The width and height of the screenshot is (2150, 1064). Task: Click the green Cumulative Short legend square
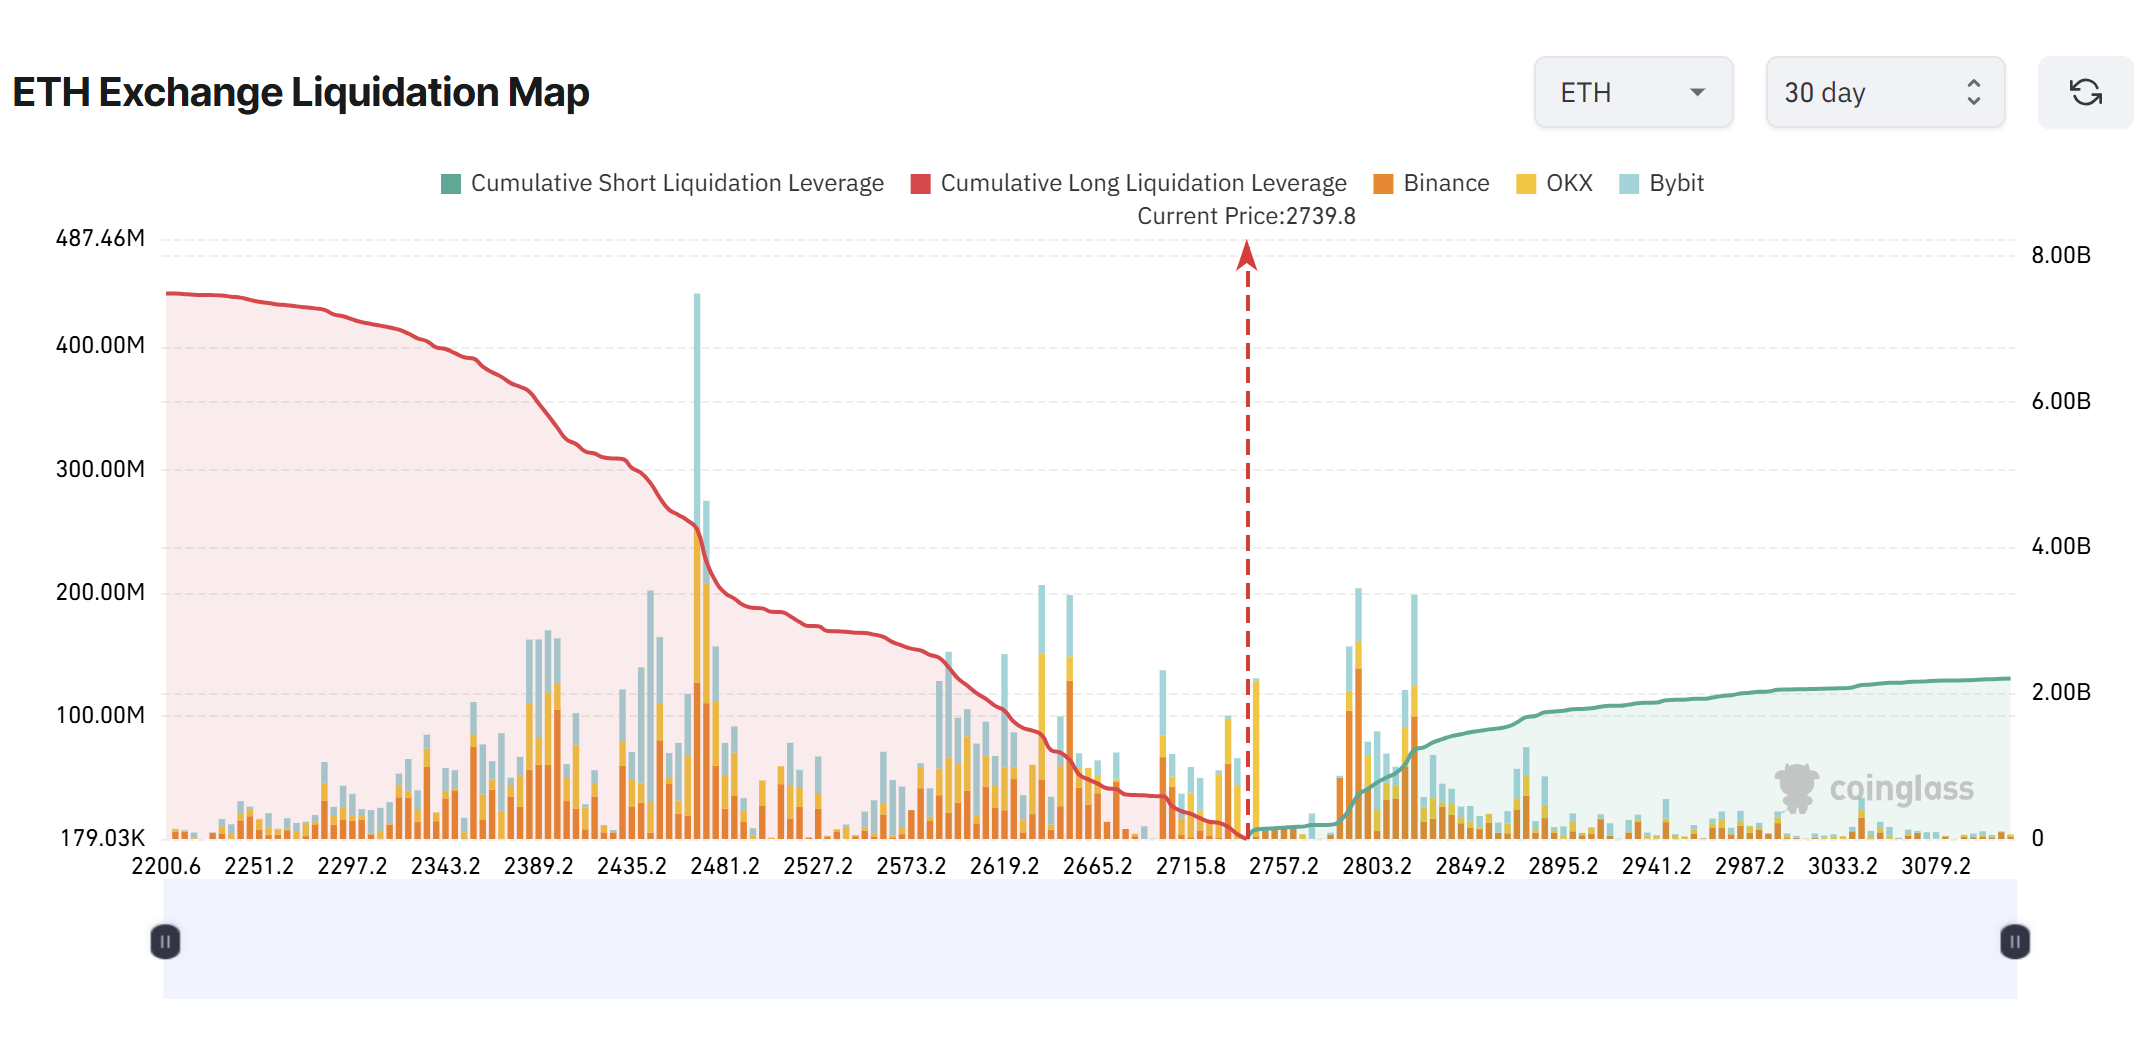449,183
